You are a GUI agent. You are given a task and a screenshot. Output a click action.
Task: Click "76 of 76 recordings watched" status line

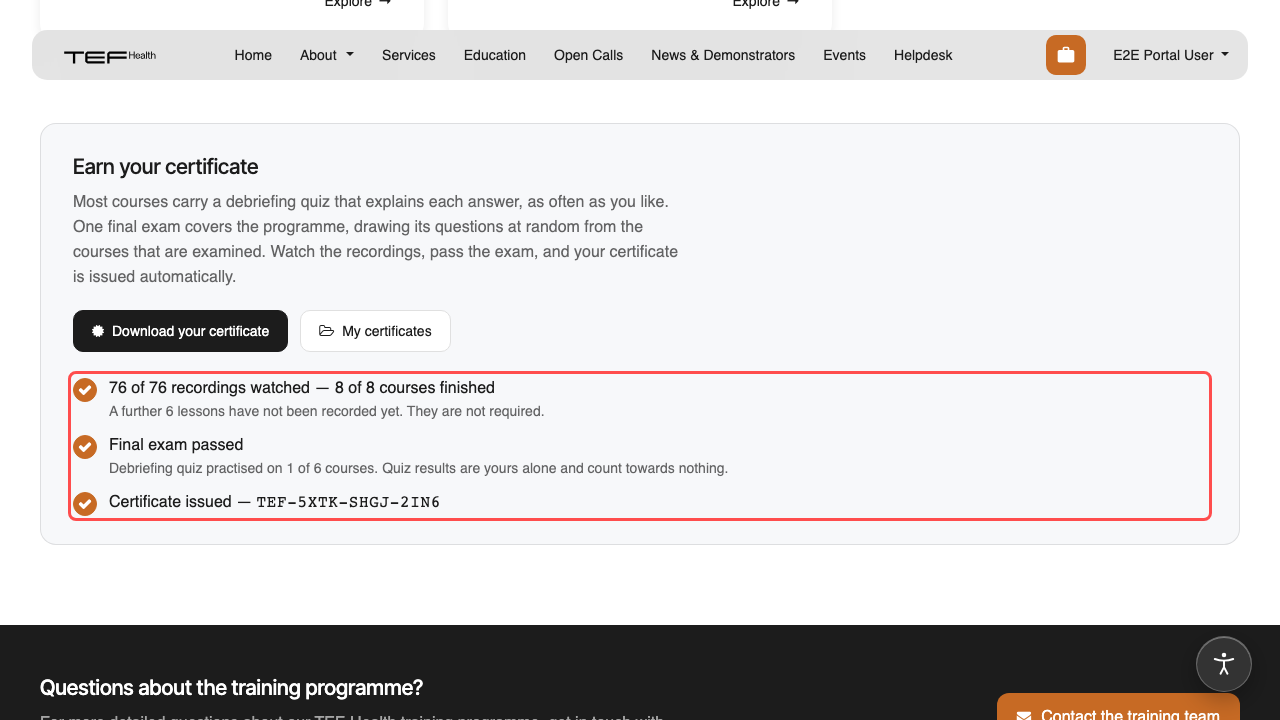click(302, 387)
